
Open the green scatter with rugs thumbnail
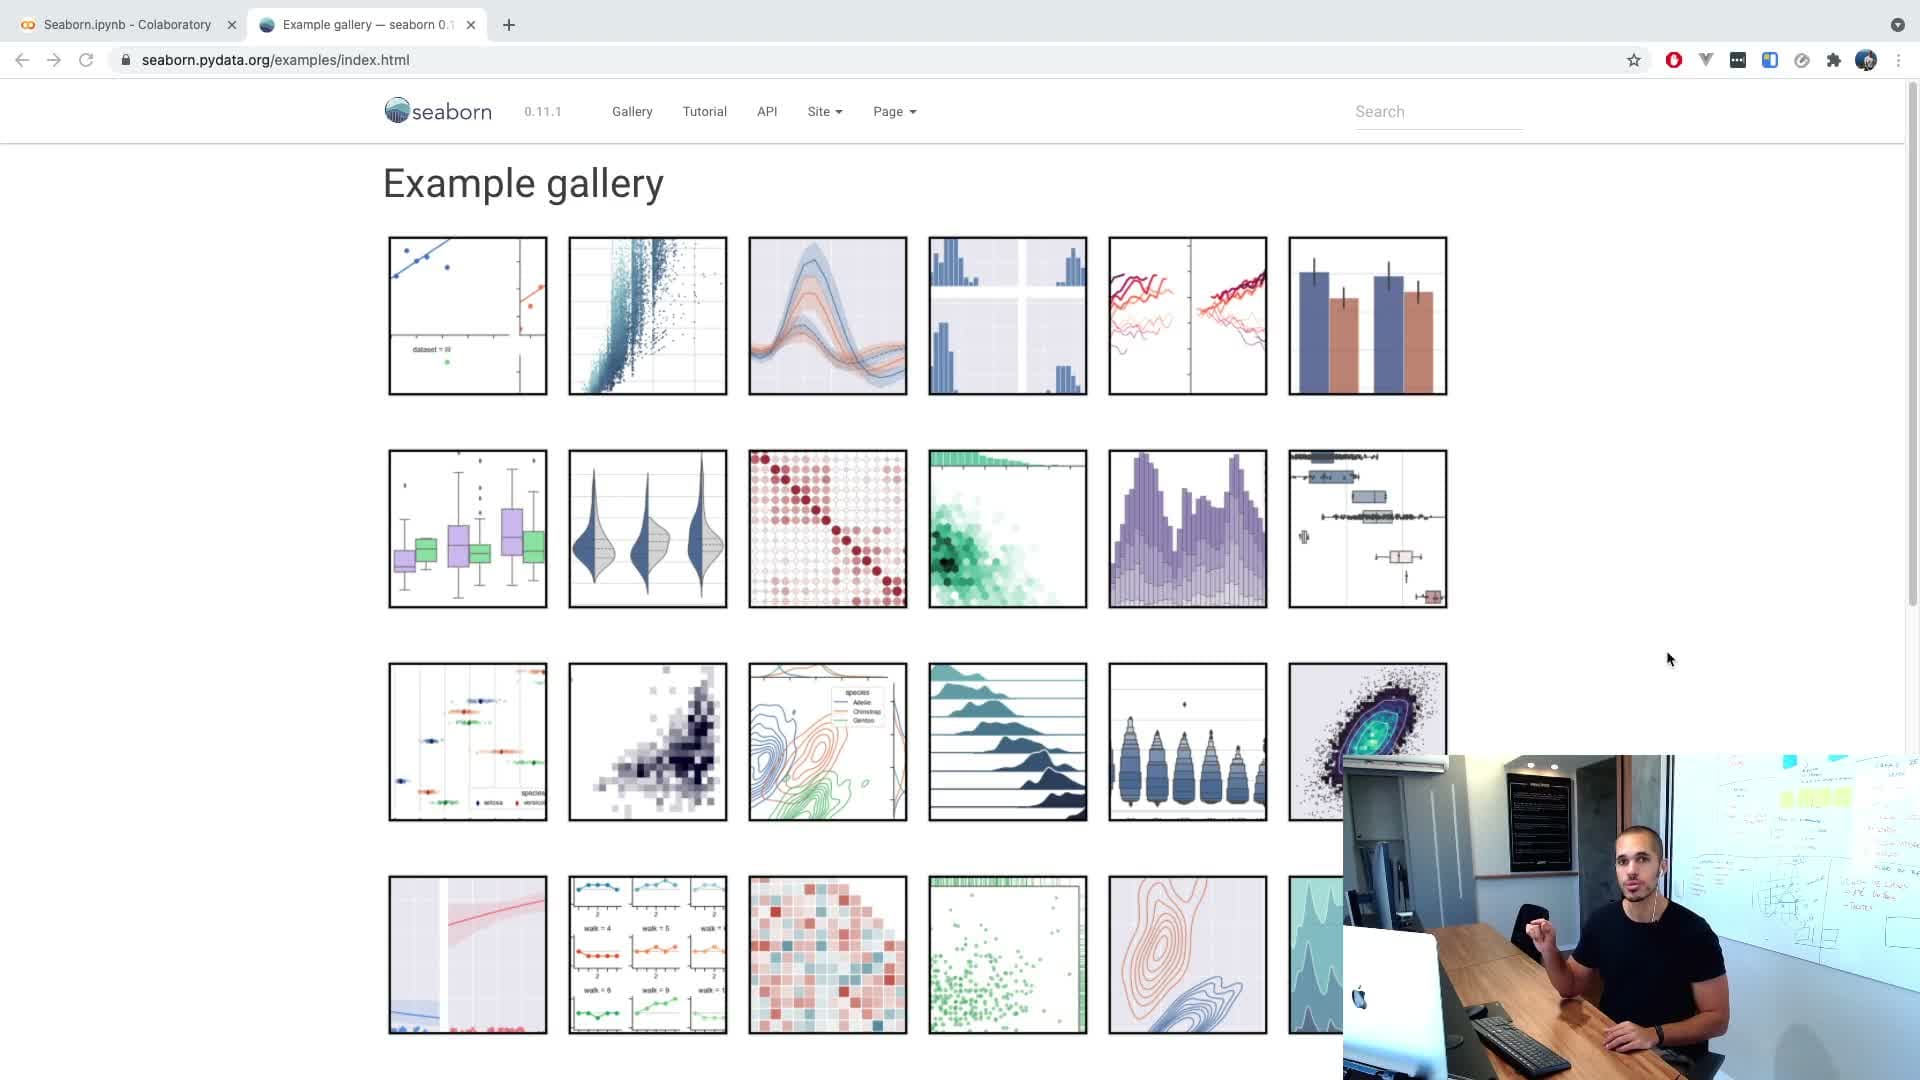(1008, 955)
